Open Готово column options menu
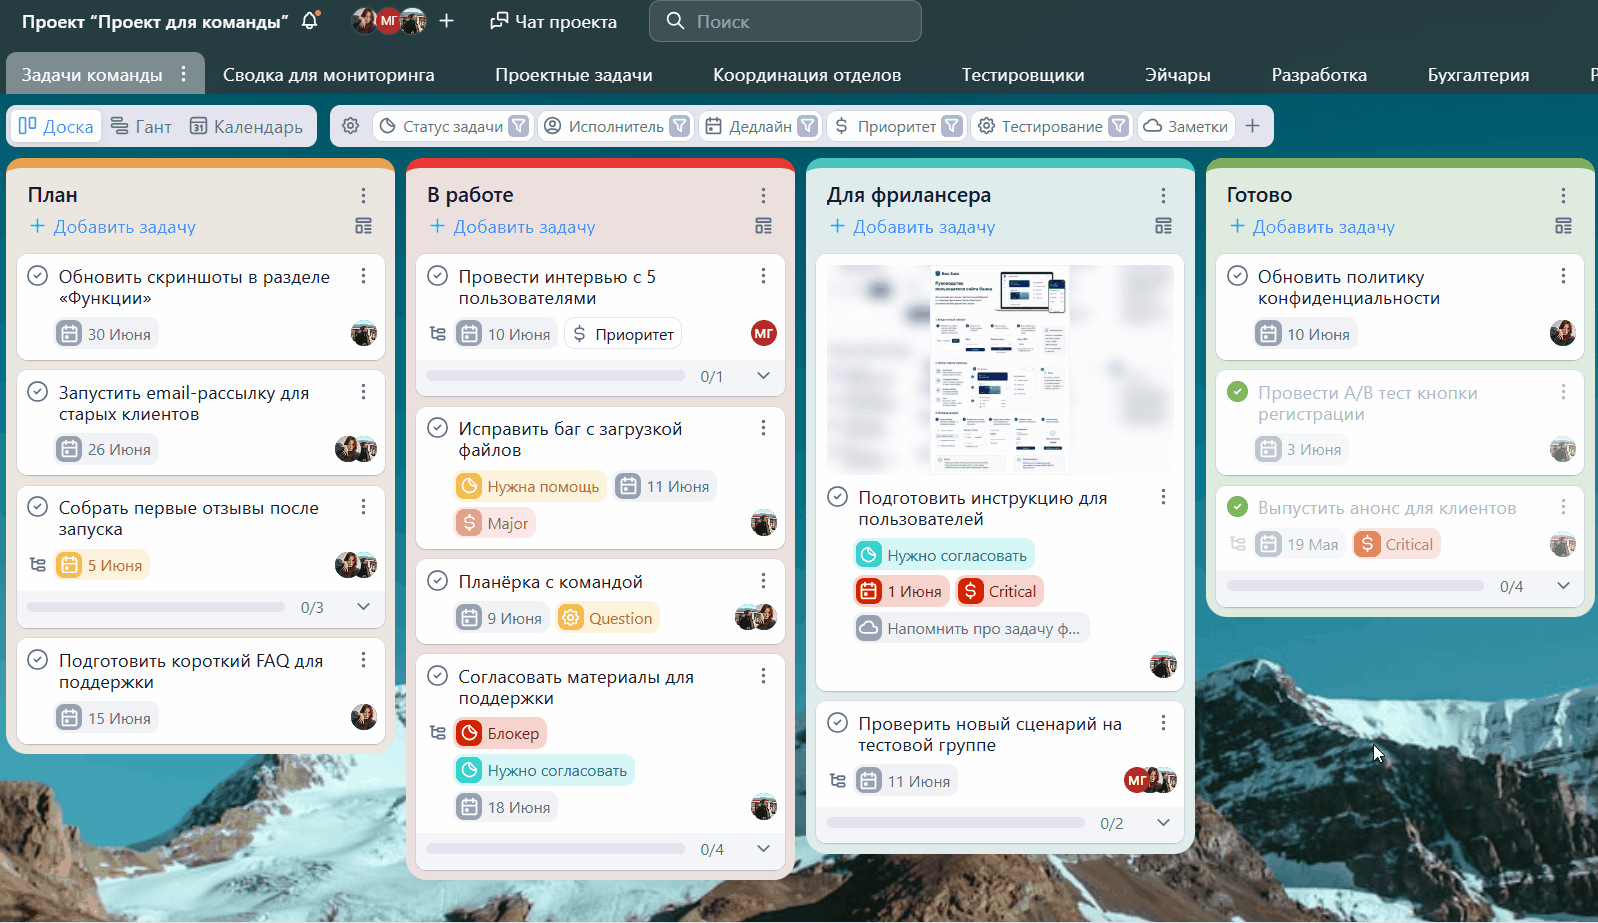Screen dimensions: 1598x923 click(x=1563, y=195)
